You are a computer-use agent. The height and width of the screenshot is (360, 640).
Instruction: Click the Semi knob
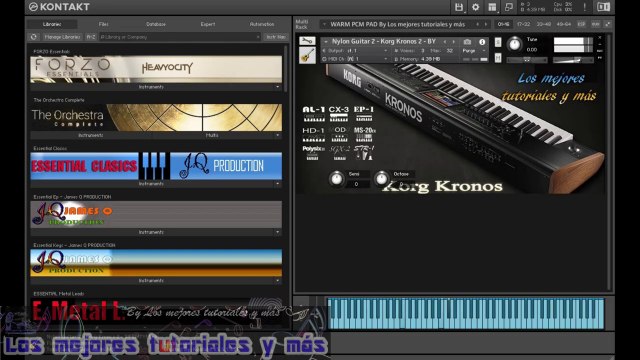(337, 178)
